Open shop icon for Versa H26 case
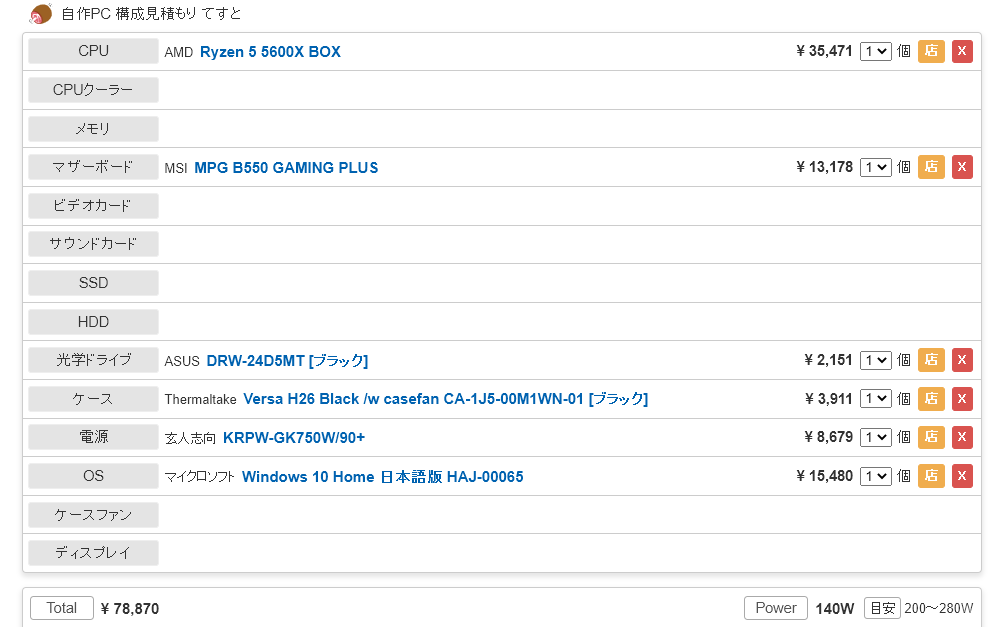 tap(931, 399)
